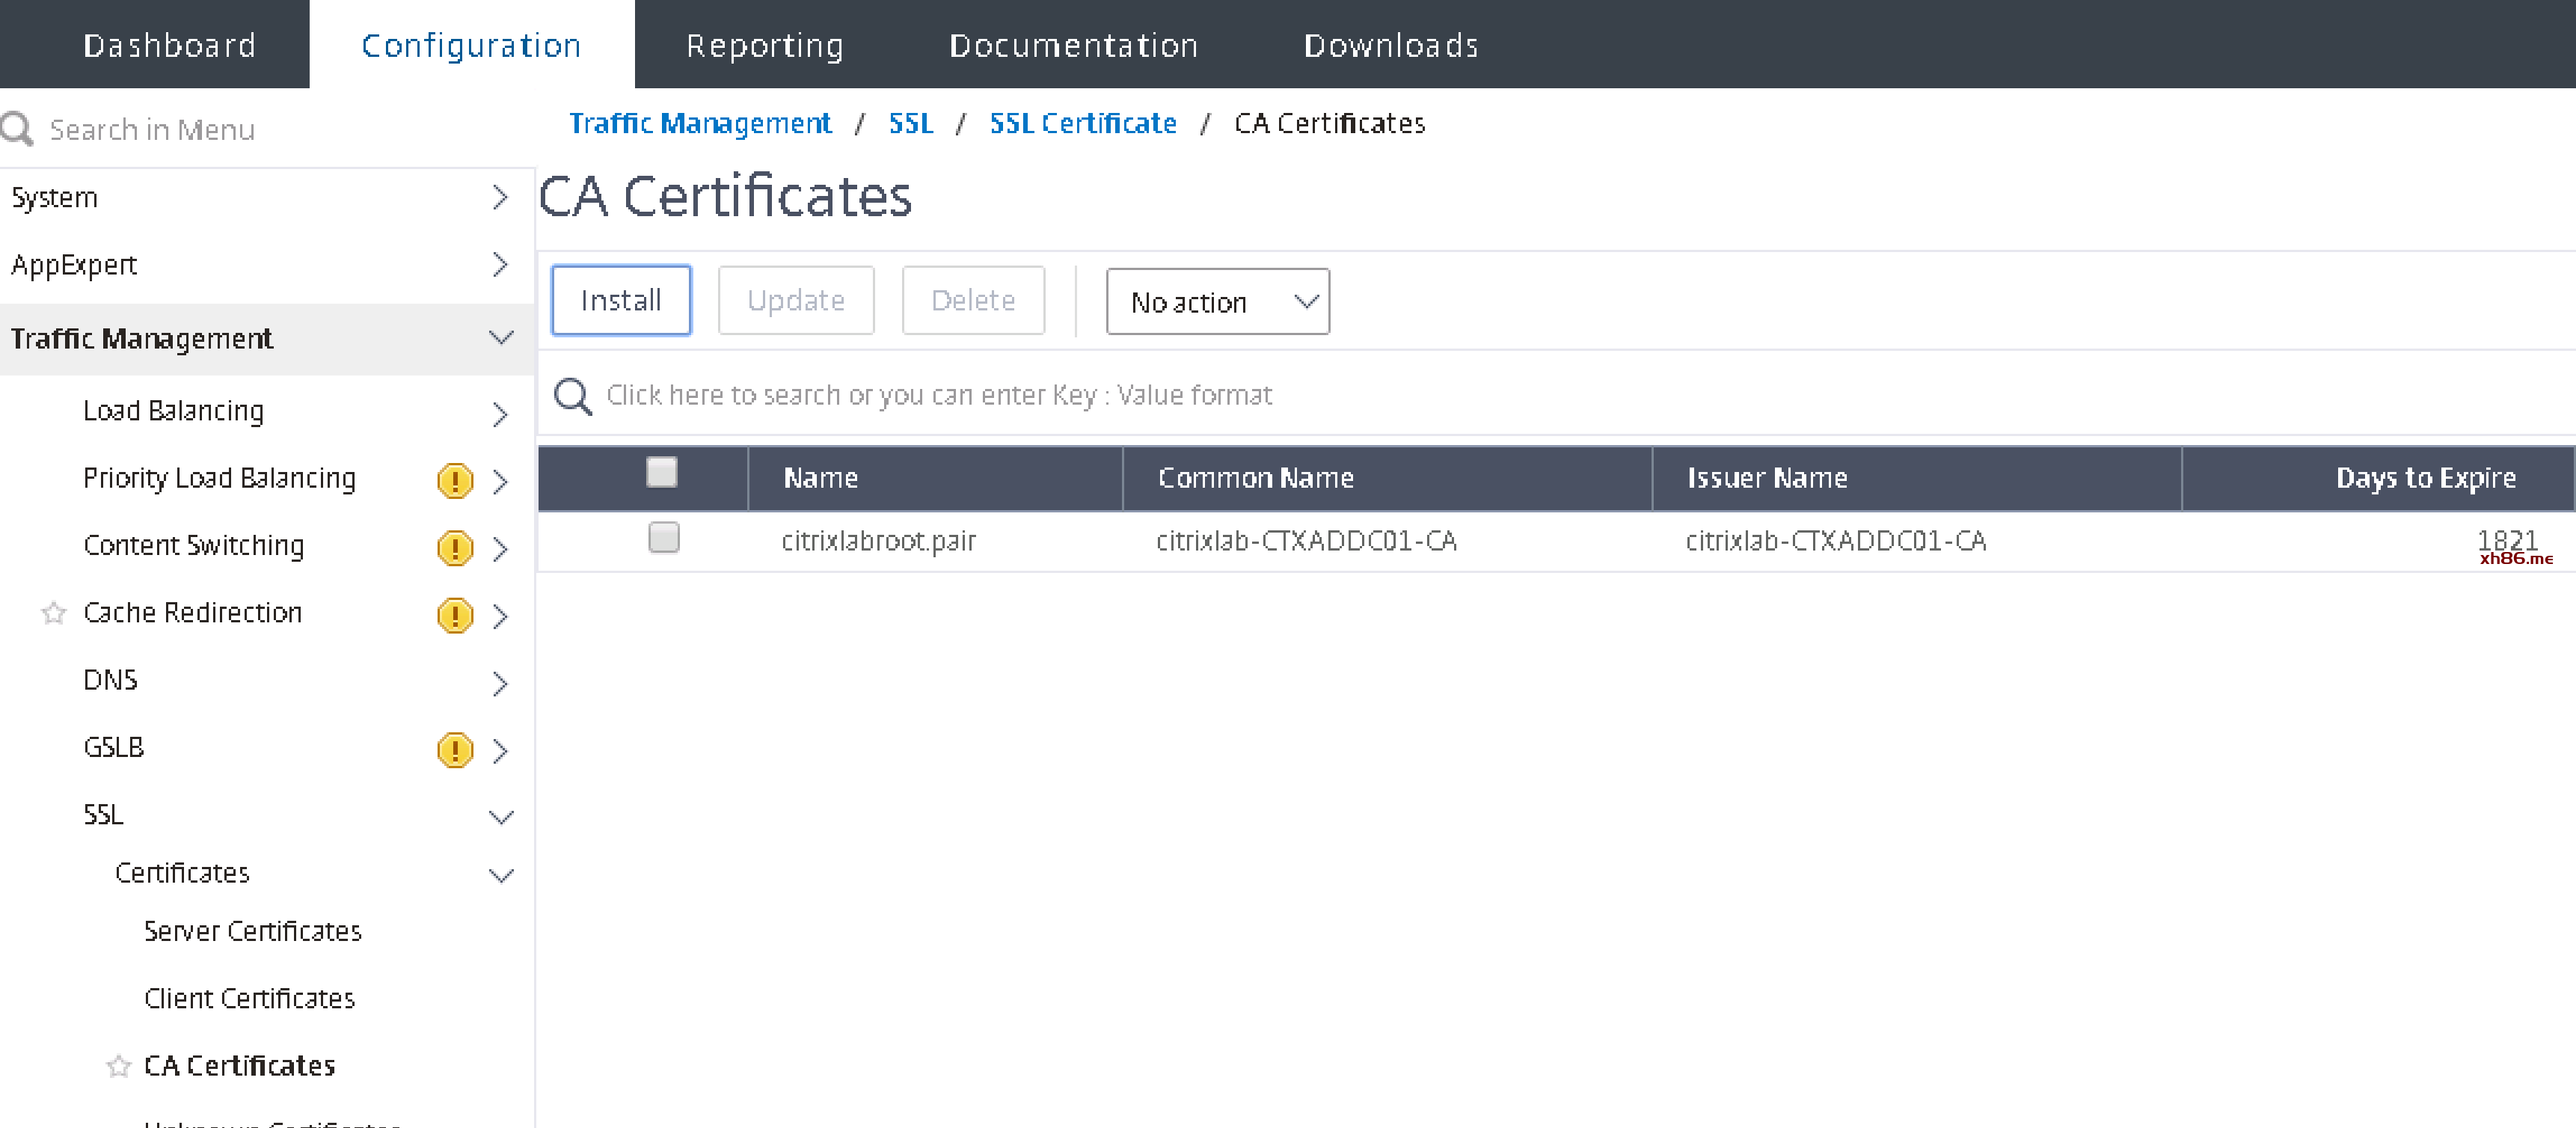The width and height of the screenshot is (2576, 1128).
Task: Click the Search in Menu magnifier icon
Action: 17,129
